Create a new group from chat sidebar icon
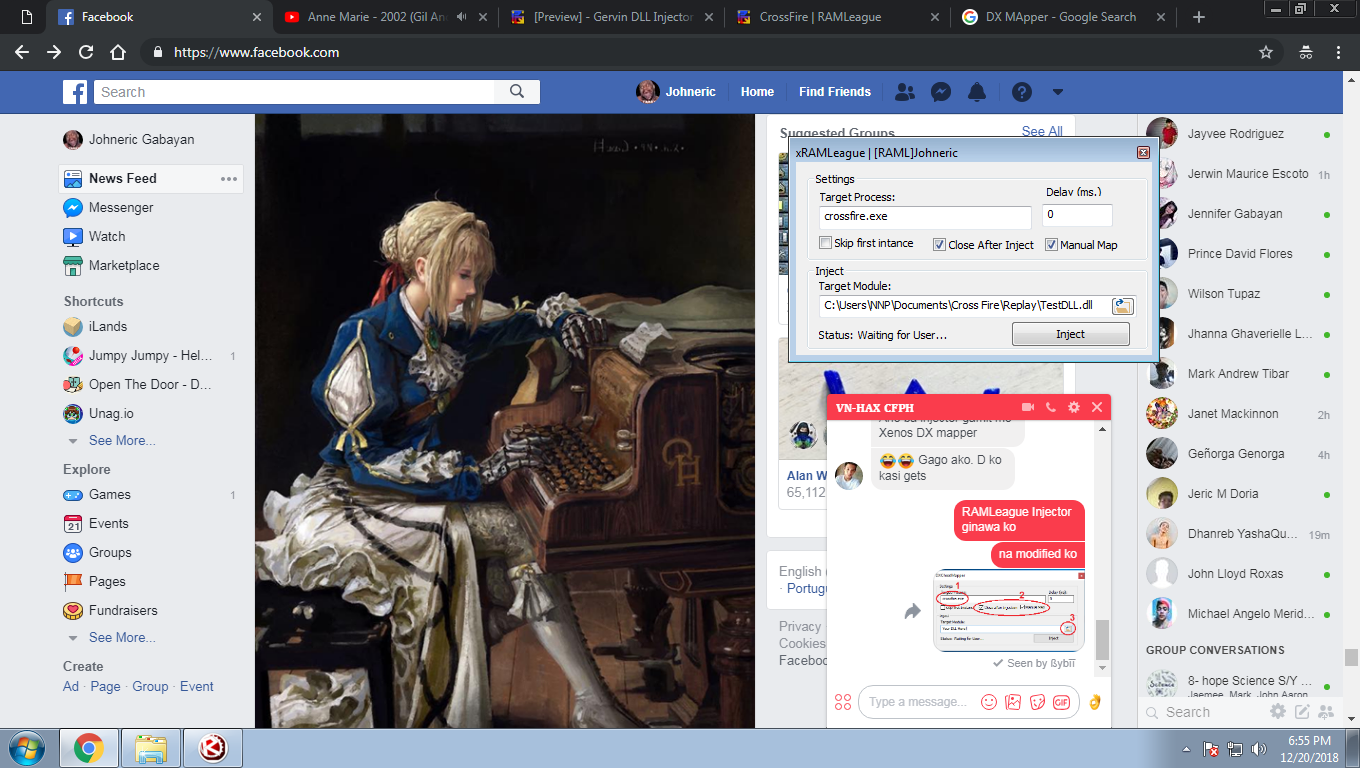The image size is (1360, 768). click(1326, 712)
